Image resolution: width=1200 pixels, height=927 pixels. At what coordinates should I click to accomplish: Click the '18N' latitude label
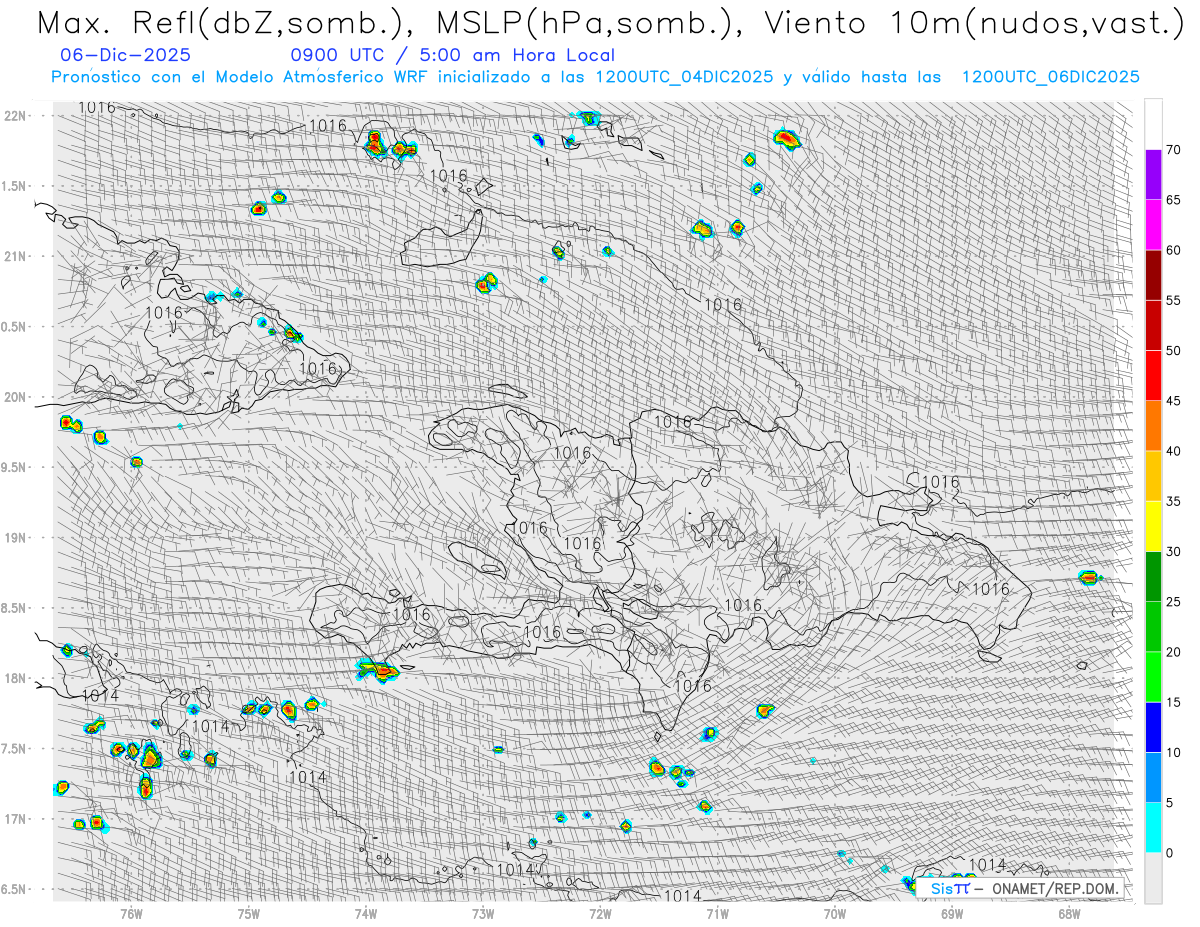click(17, 678)
